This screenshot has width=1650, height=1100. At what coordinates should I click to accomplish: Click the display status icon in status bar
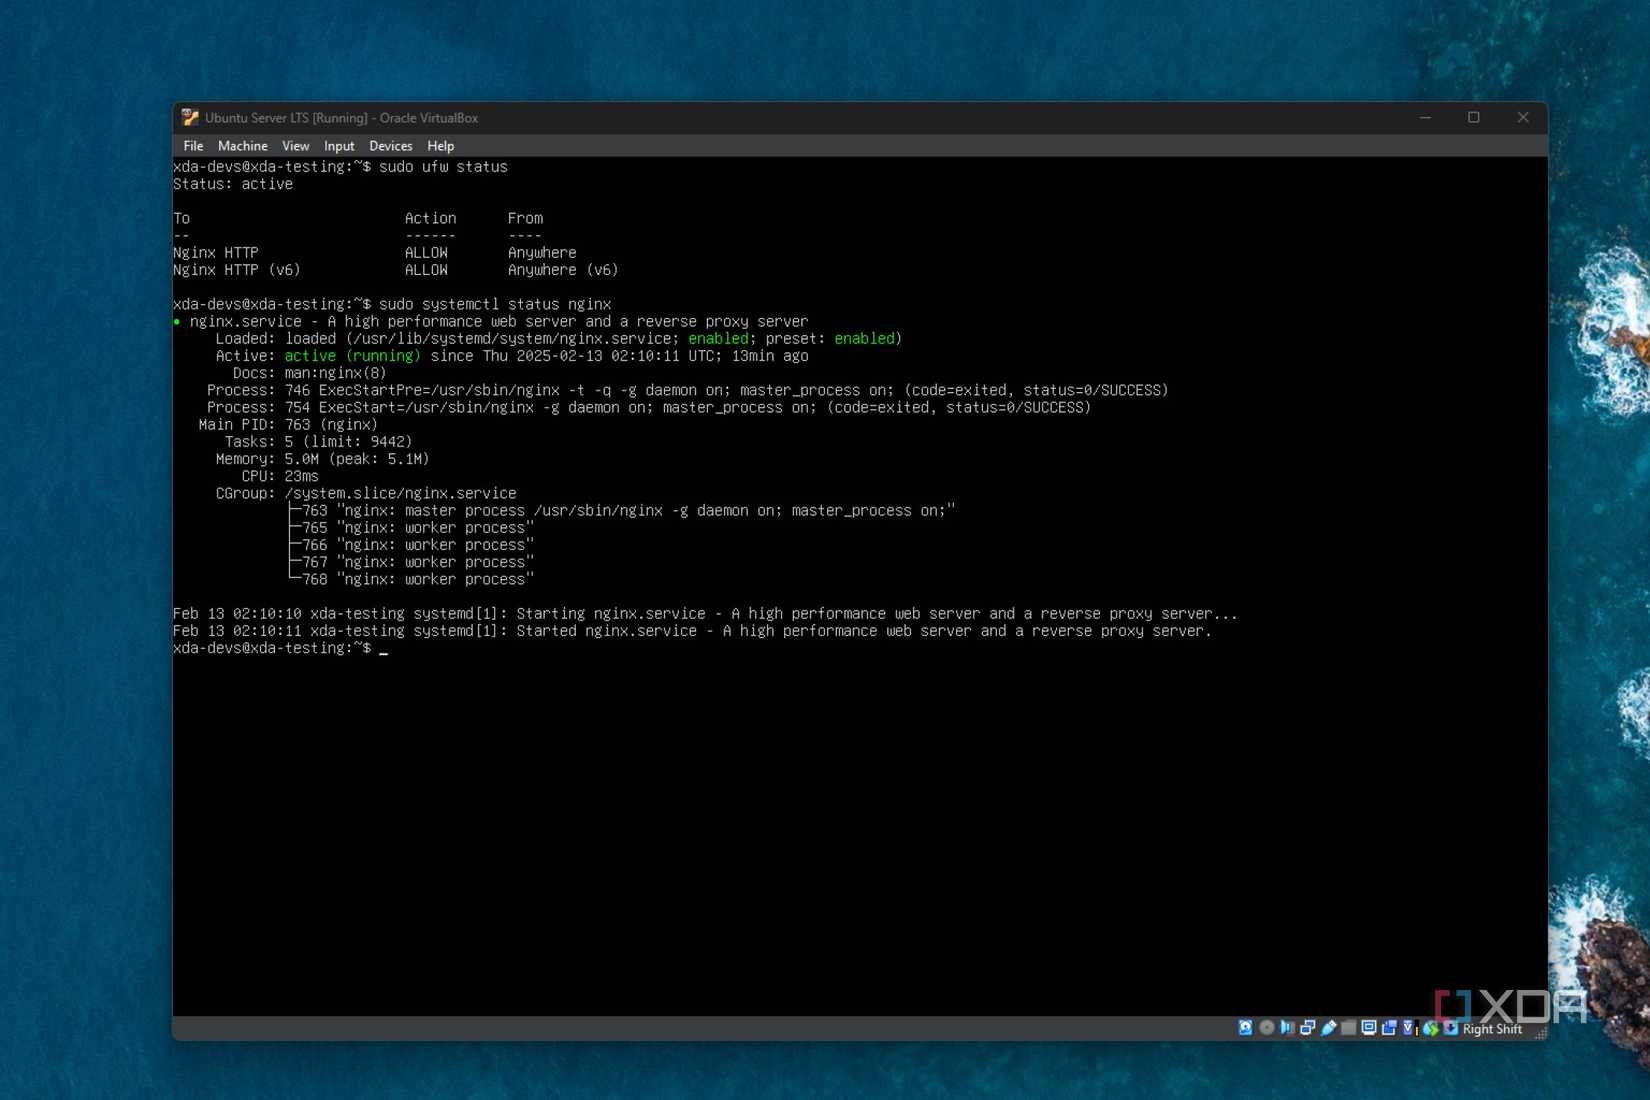pos(1368,1027)
